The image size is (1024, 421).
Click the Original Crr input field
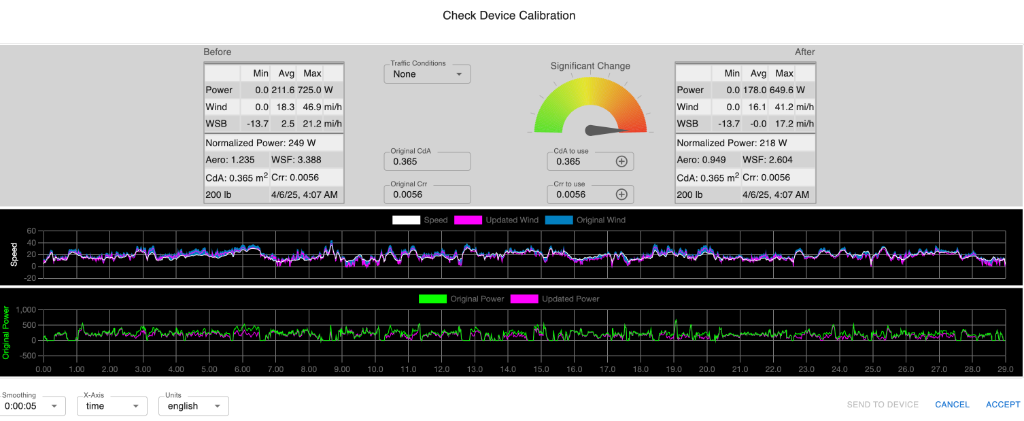pyautogui.click(x=427, y=195)
